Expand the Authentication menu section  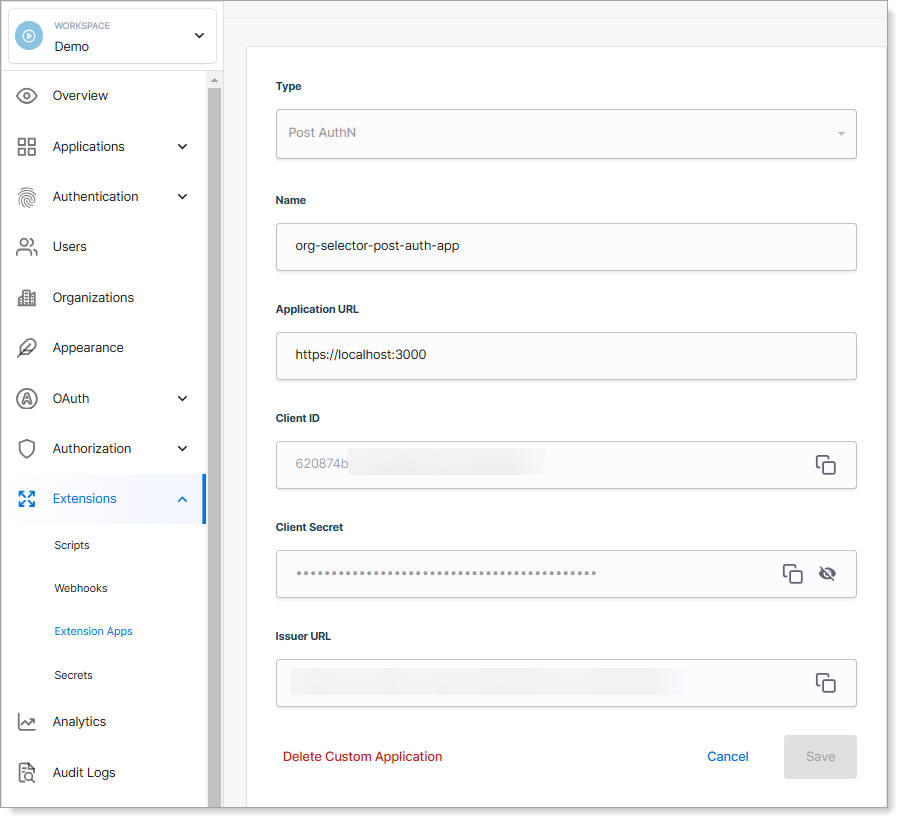[x=182, y=197]
